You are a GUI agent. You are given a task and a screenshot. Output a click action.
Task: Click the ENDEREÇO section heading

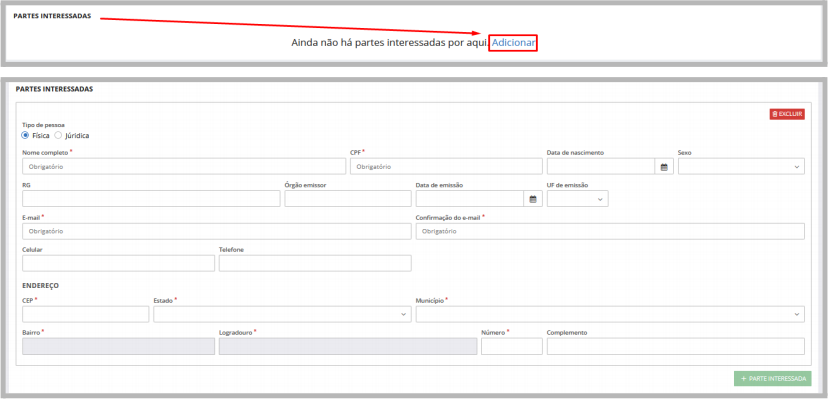41,286
